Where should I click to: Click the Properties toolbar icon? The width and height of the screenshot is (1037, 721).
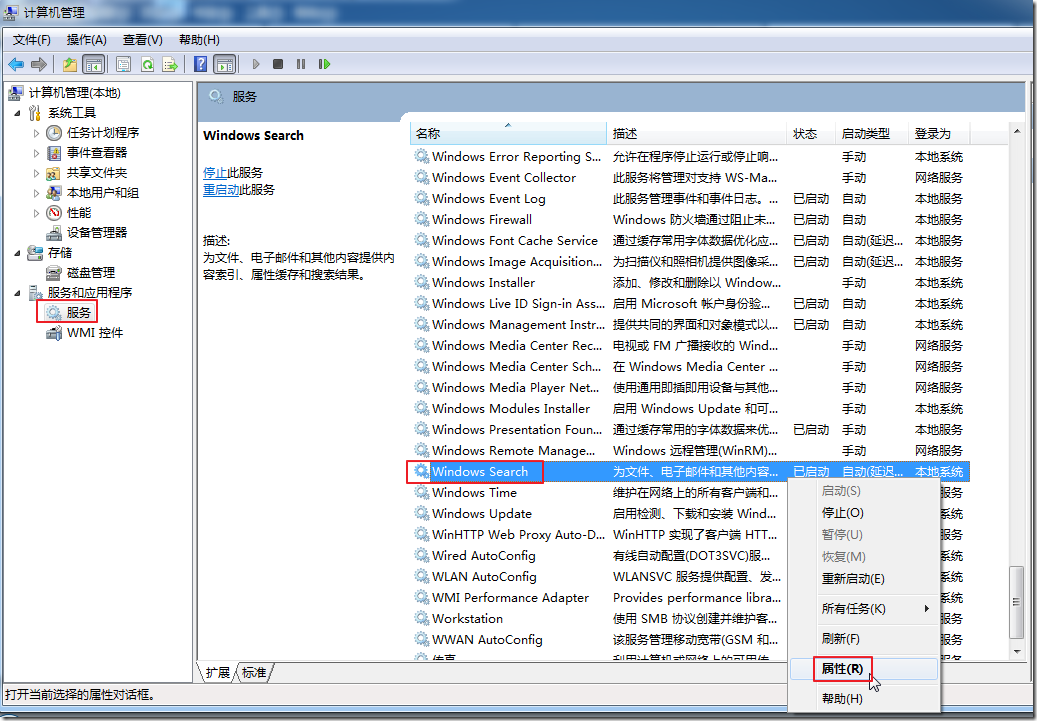click(x=123, y=64)
